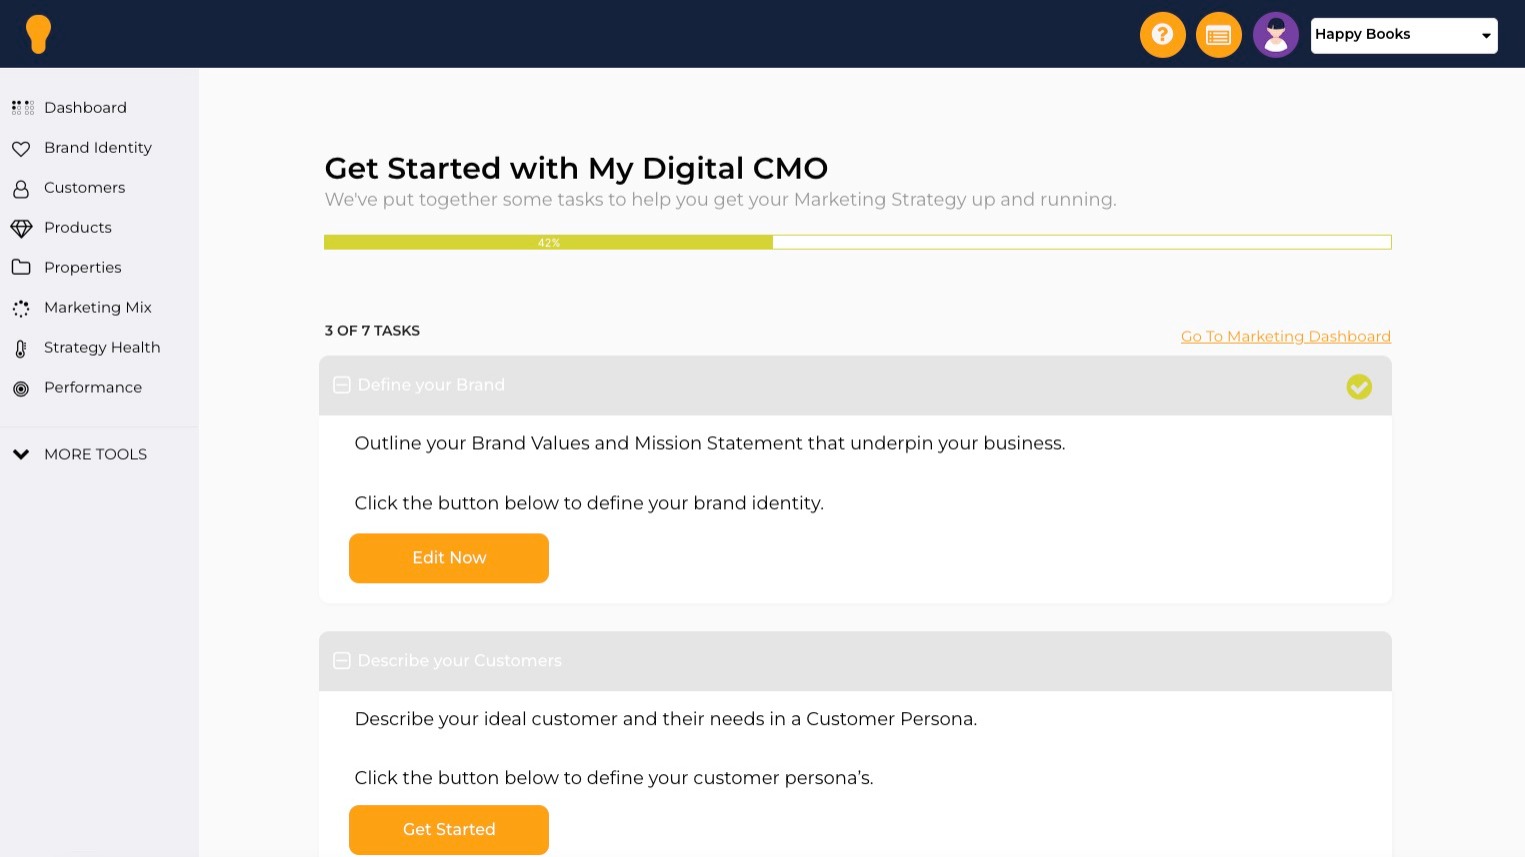Screen dimensions: 1525x857
Task: Click the Brand Identity heart icon
Action: 21,148
